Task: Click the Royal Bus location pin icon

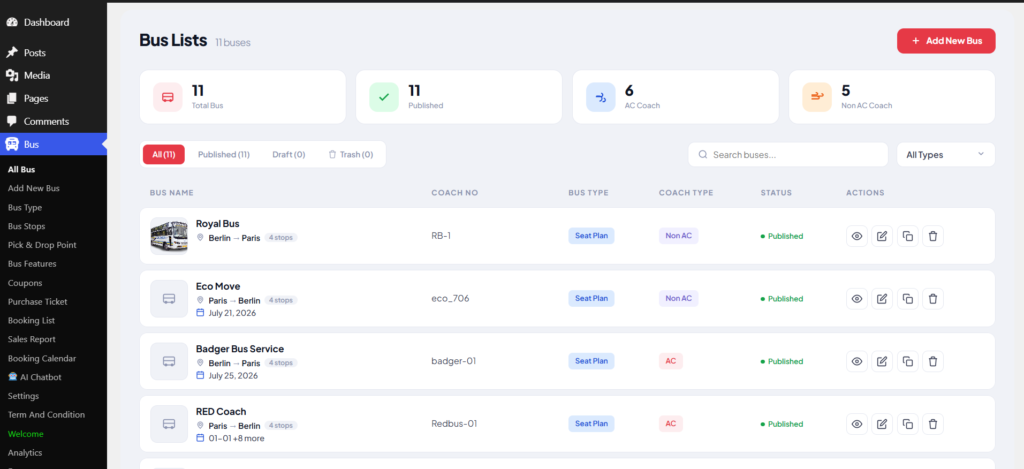Action: click(x=200, y=238)
